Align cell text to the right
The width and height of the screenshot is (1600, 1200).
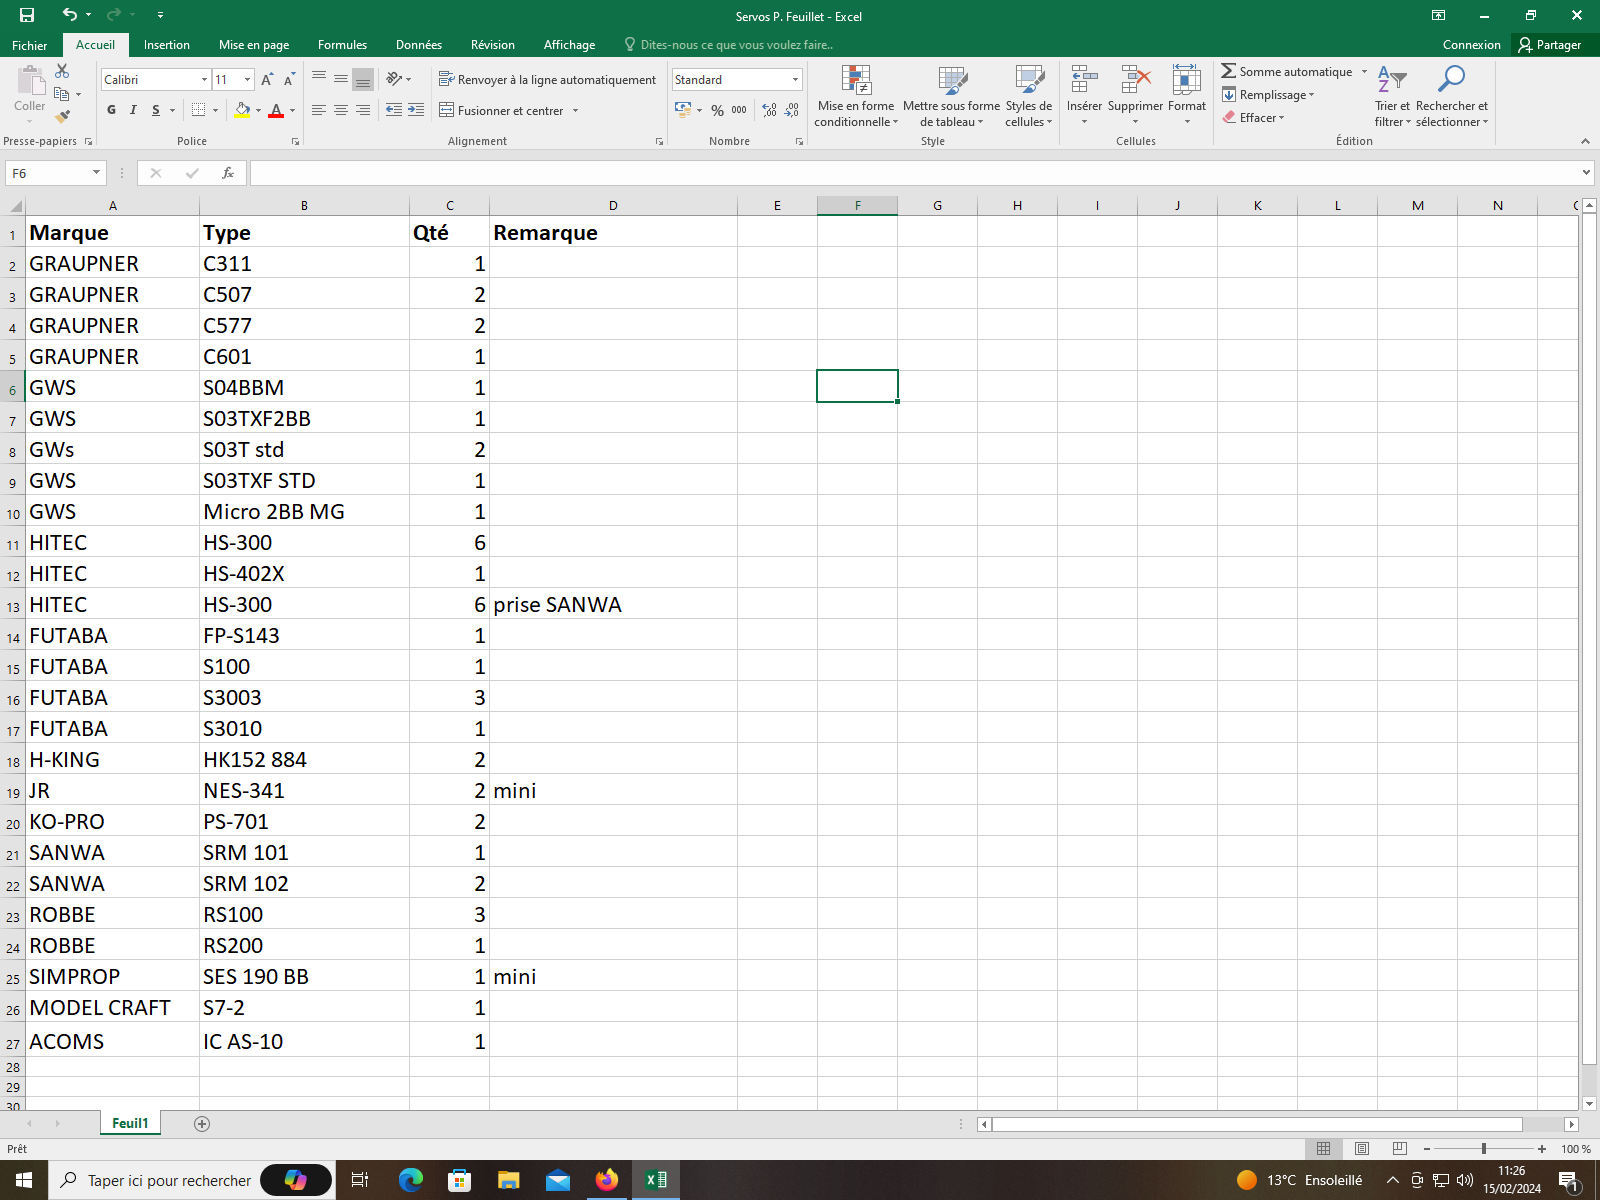(363, 110)
